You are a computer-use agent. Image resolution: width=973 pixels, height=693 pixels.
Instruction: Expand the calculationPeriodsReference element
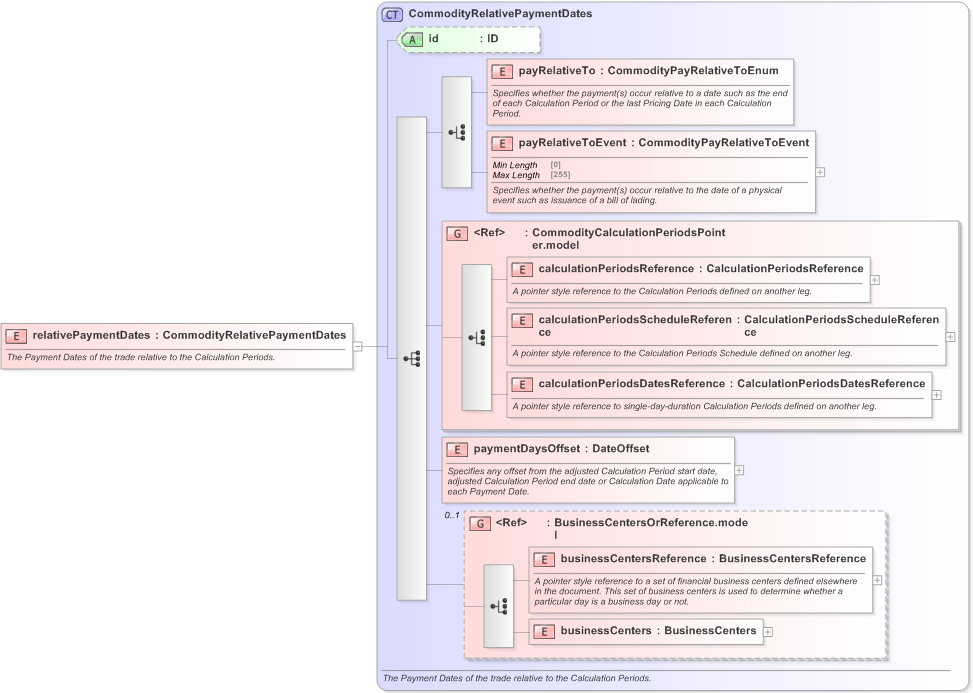[875, 280]
